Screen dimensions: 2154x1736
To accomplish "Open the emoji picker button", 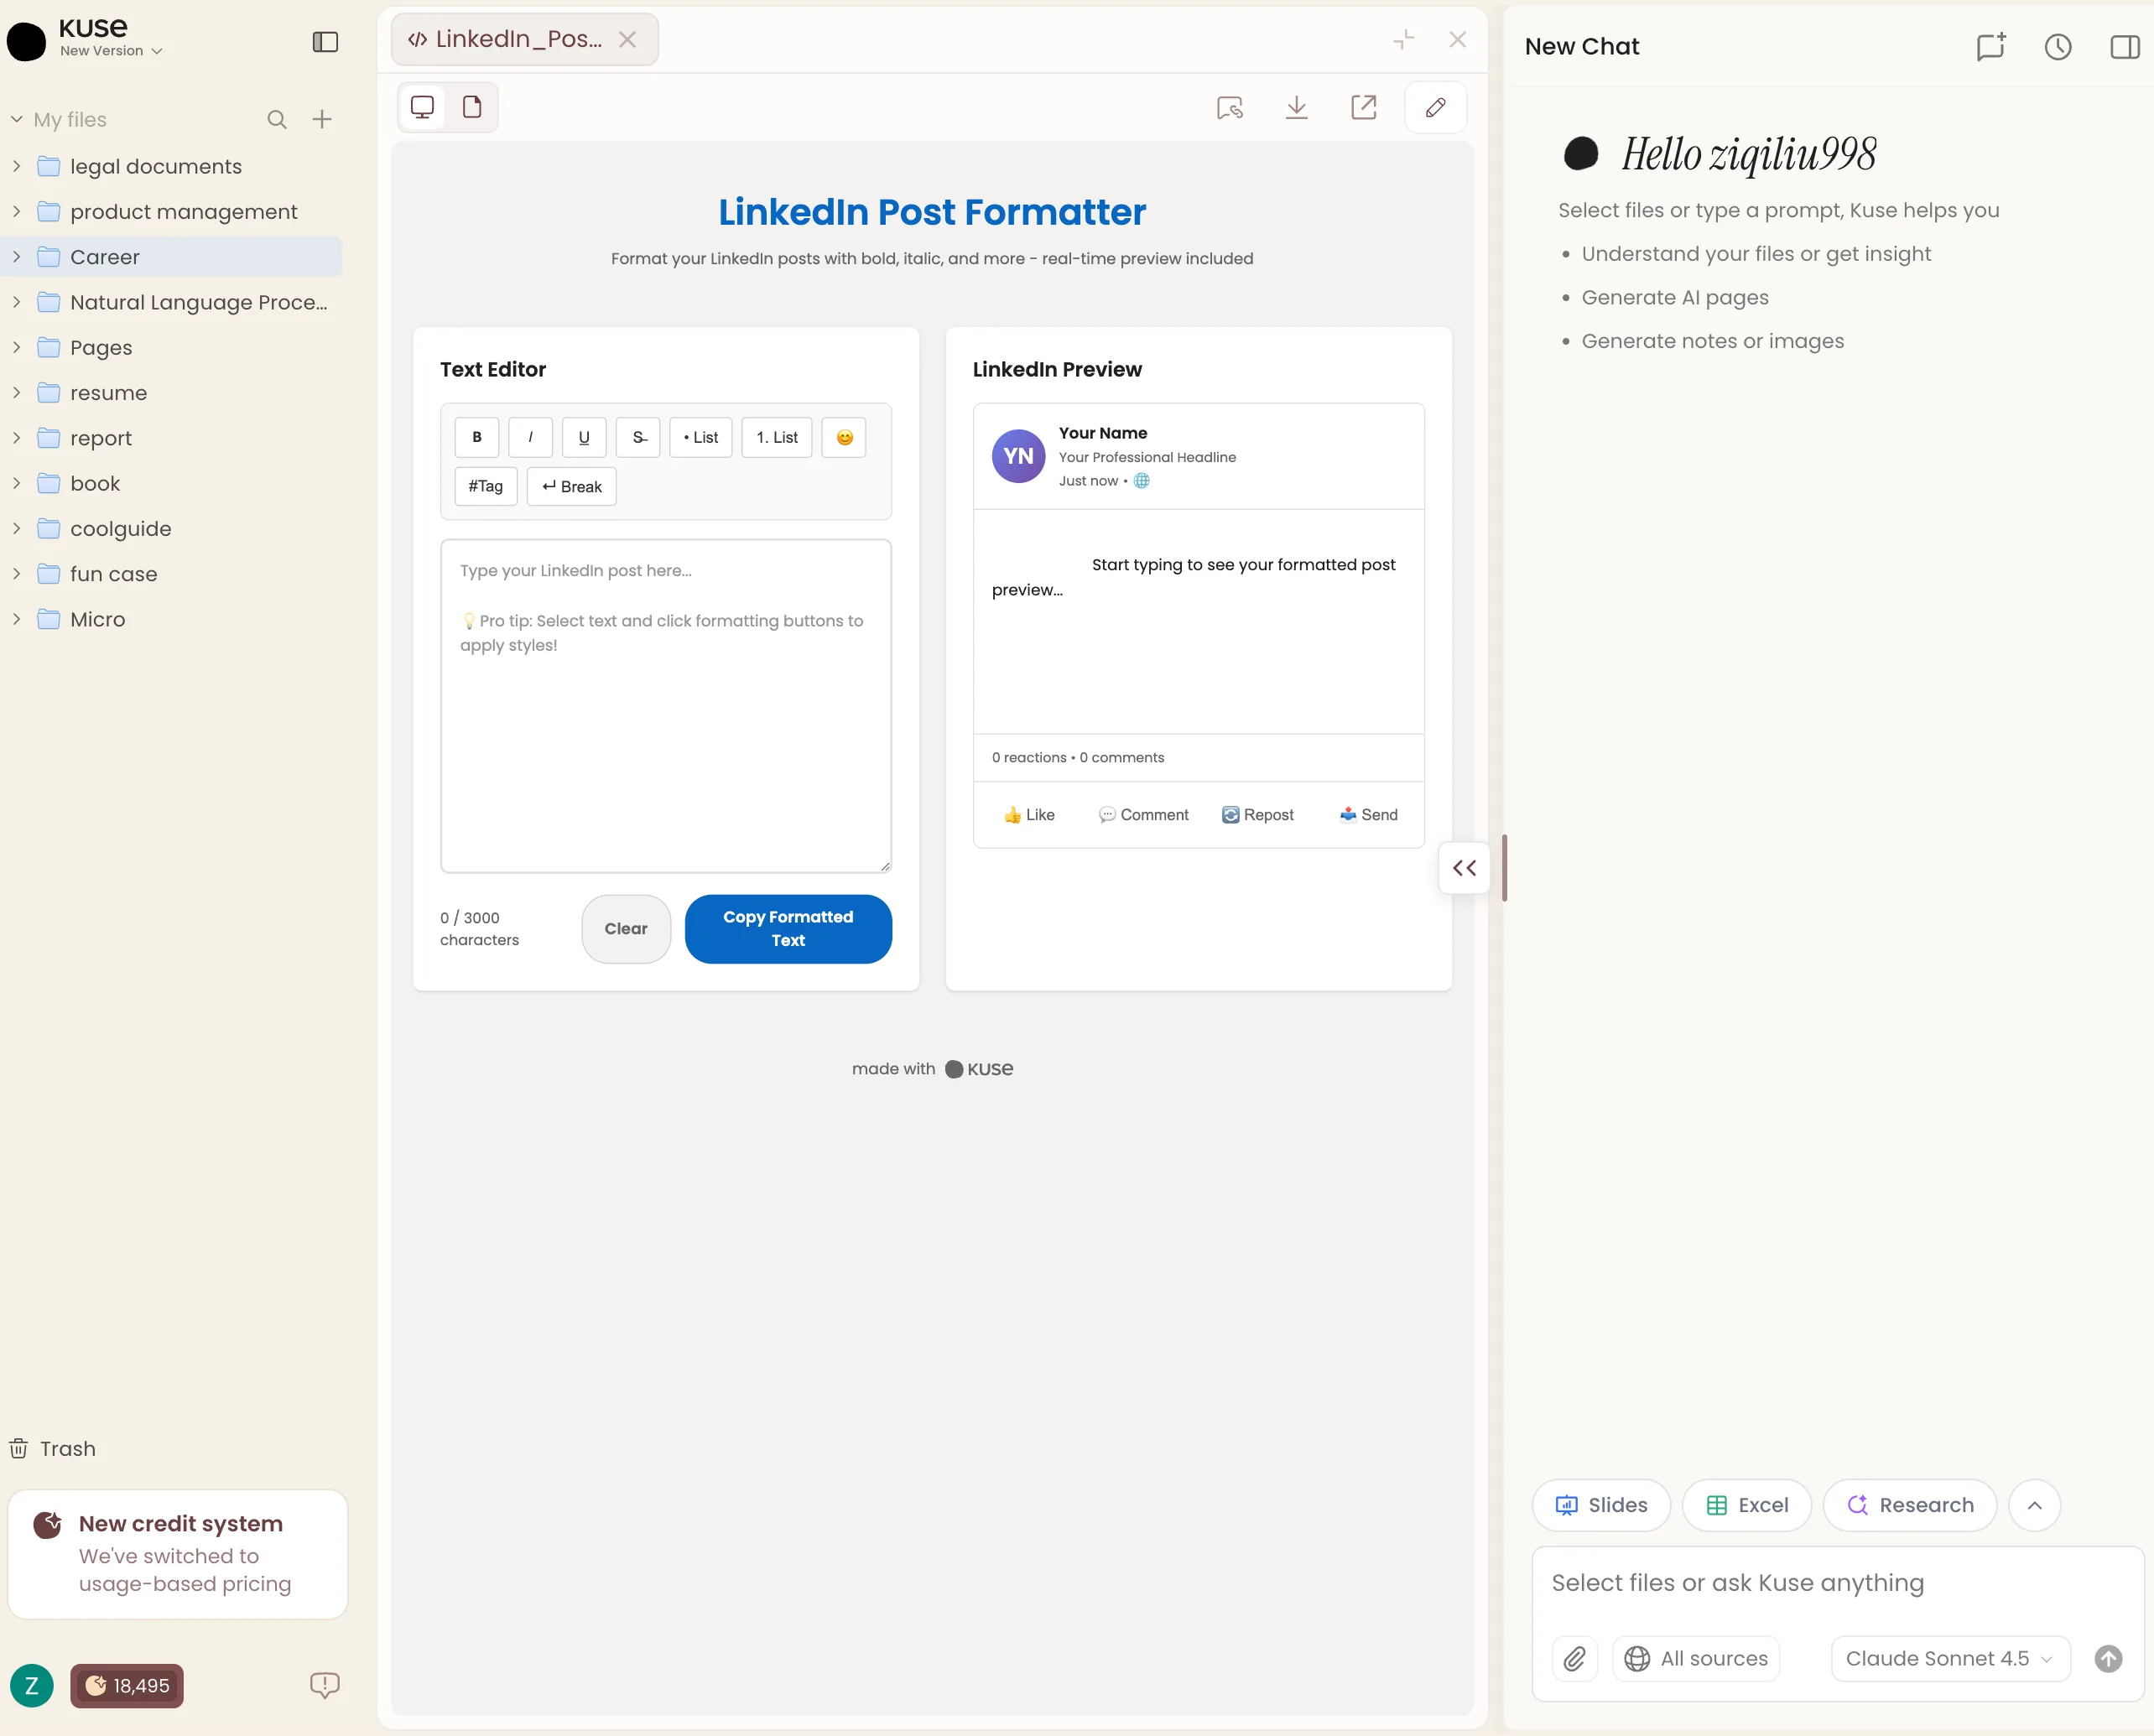I will 844,437.
